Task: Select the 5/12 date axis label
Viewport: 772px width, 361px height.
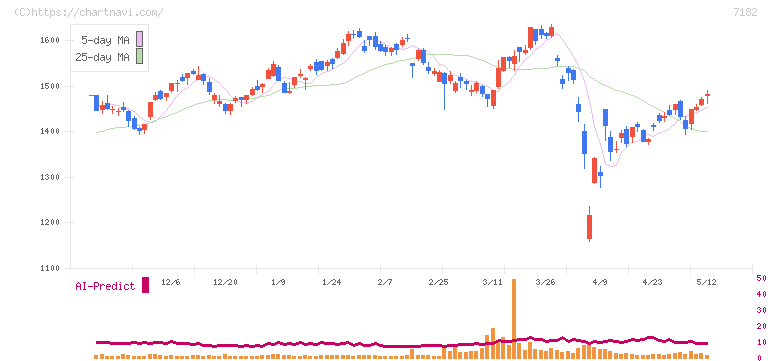Action: (707, 282)
